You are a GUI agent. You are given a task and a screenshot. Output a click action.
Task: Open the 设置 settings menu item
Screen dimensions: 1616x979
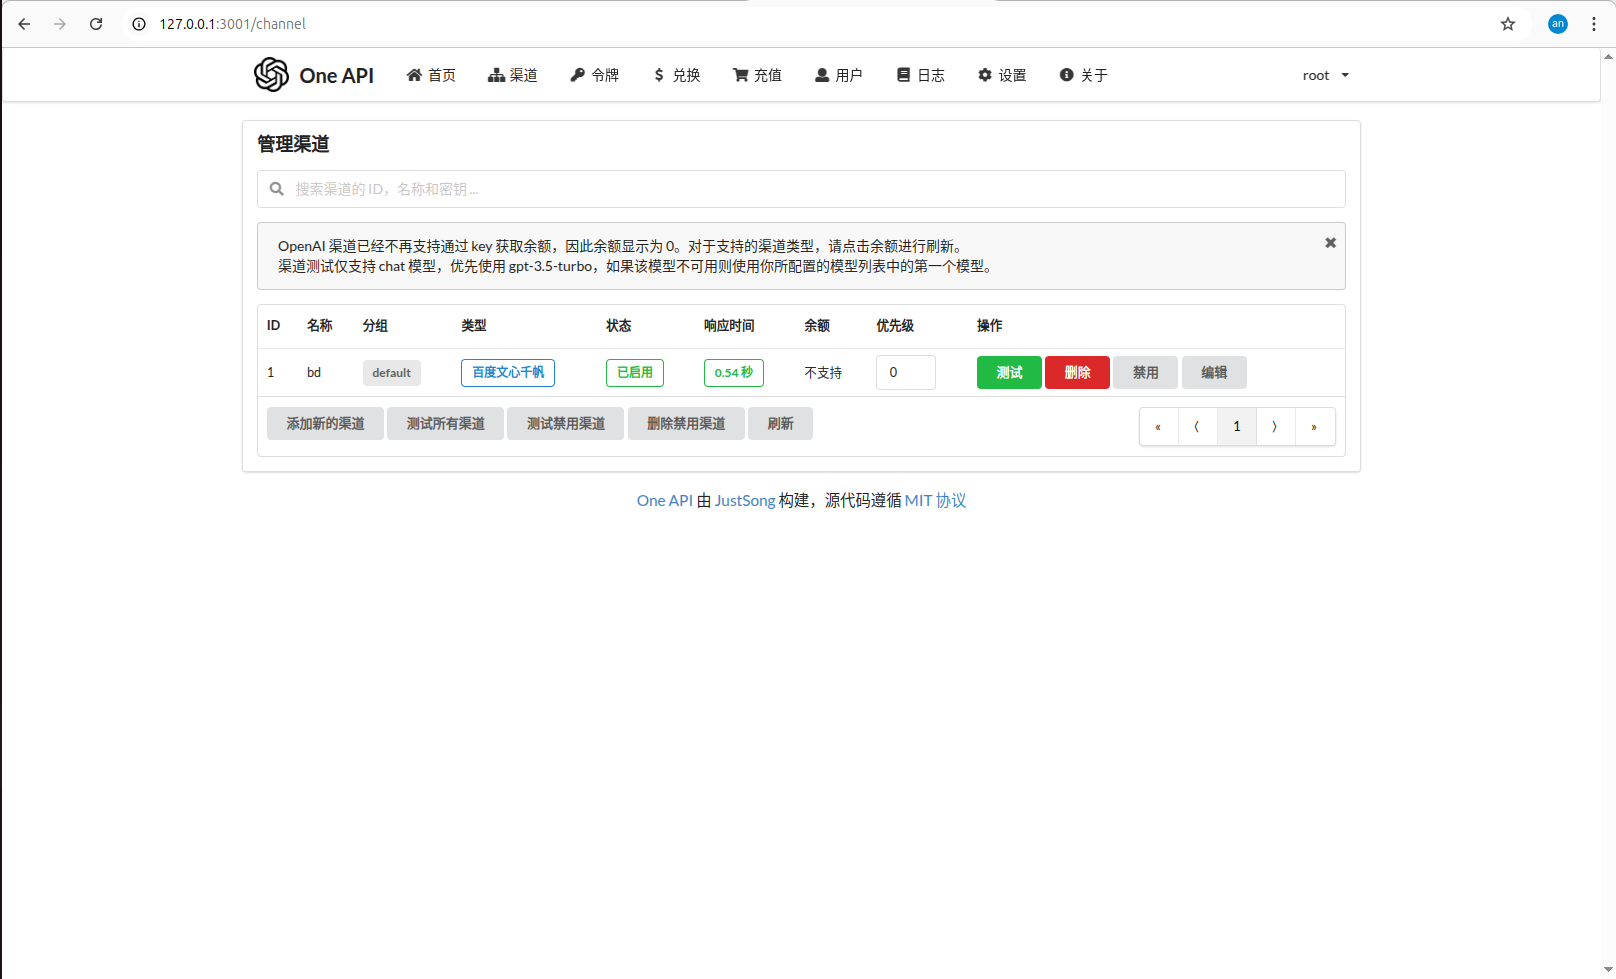coord(1002,76)
